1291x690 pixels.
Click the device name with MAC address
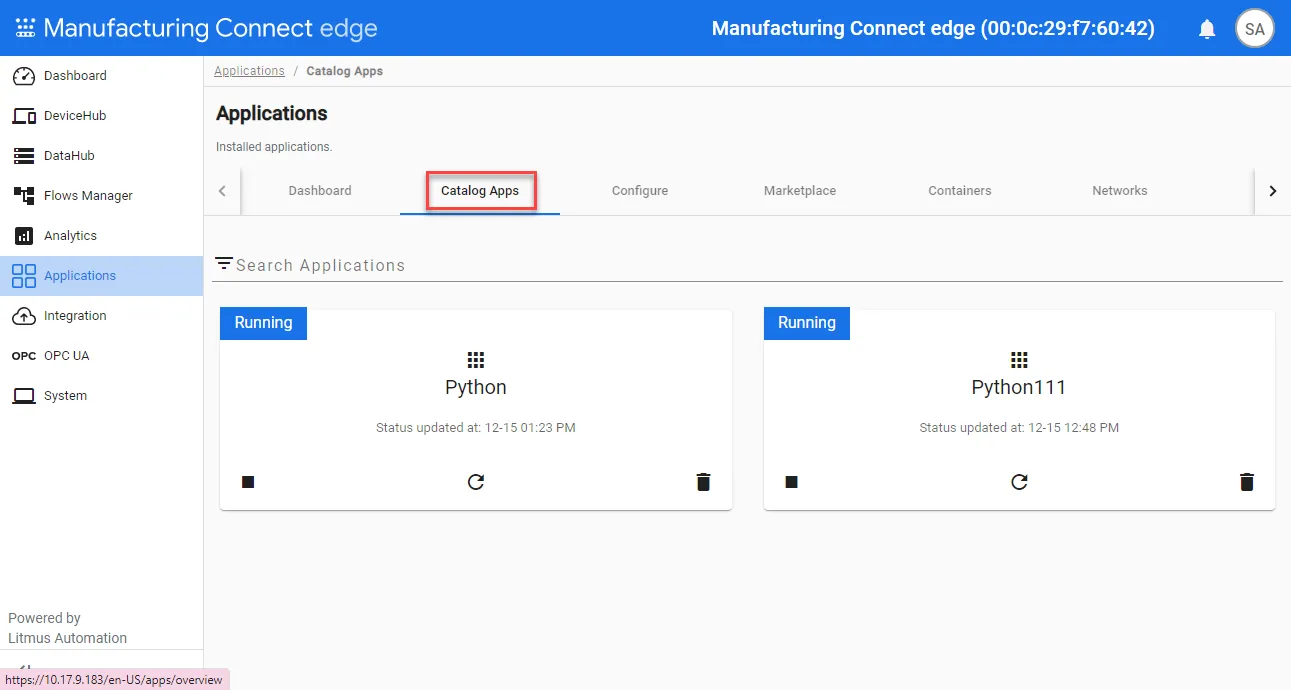(933, 28)
